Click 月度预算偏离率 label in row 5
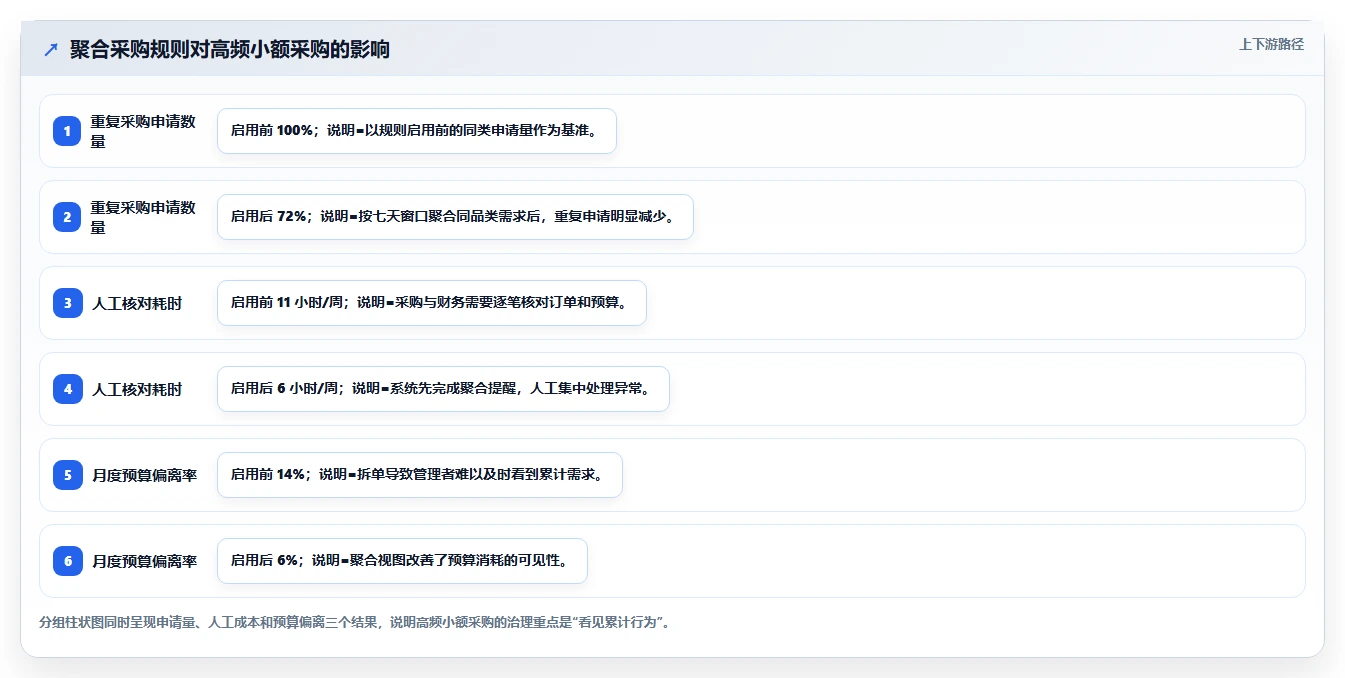 [144, 475]
